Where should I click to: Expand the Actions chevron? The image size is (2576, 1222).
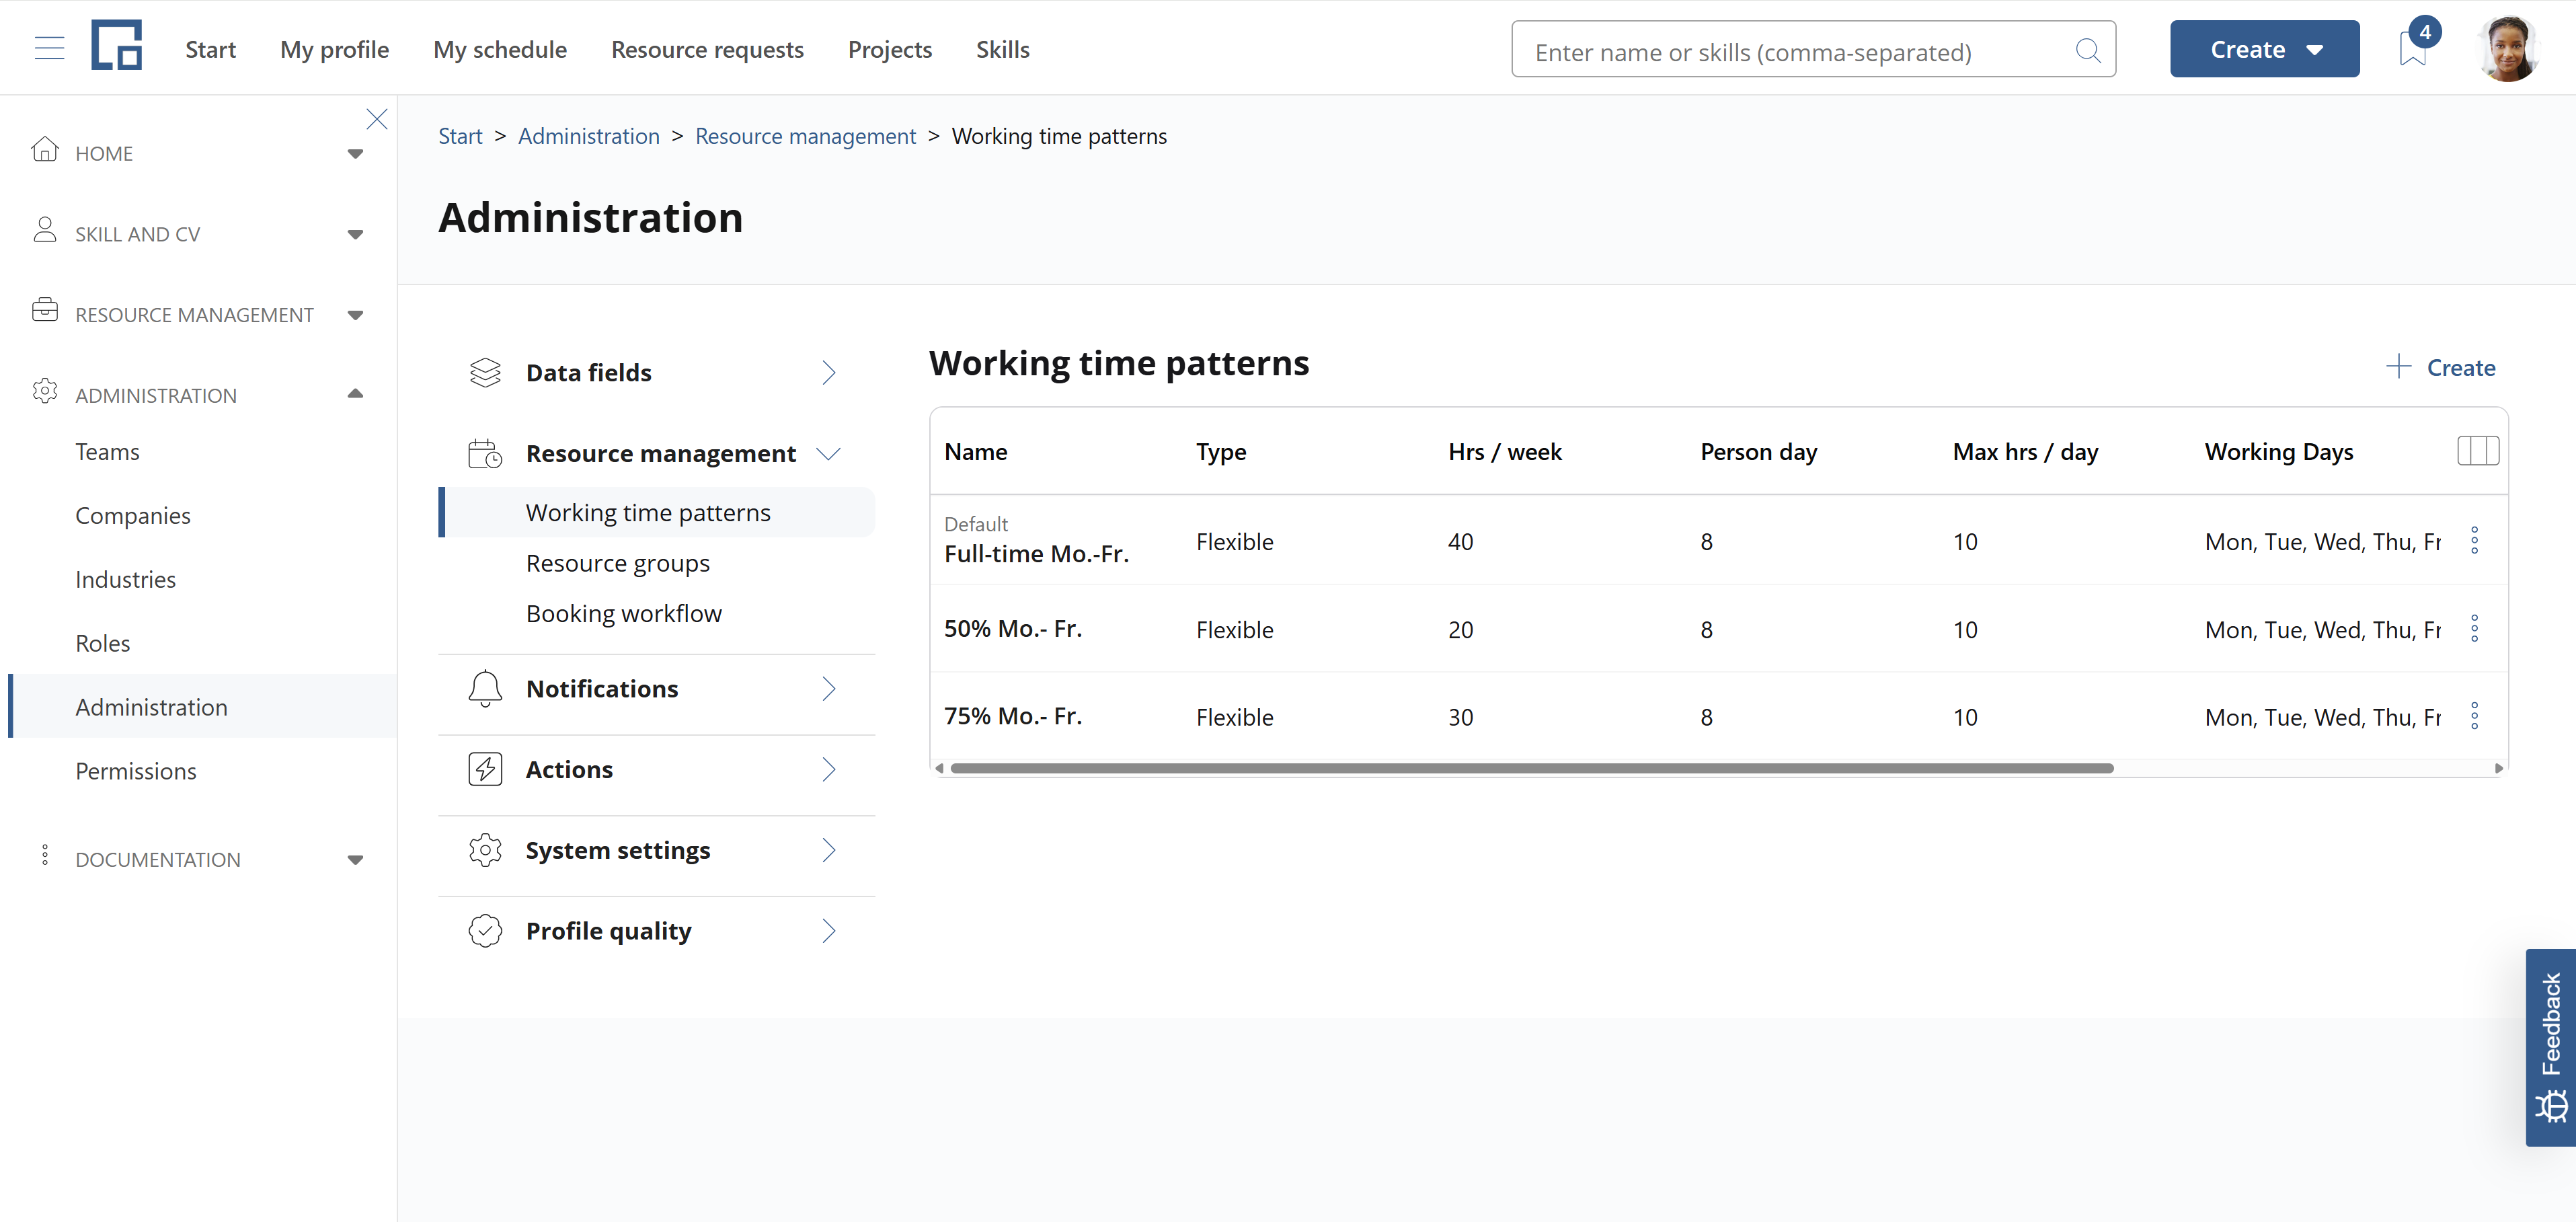tap(829, 769)
